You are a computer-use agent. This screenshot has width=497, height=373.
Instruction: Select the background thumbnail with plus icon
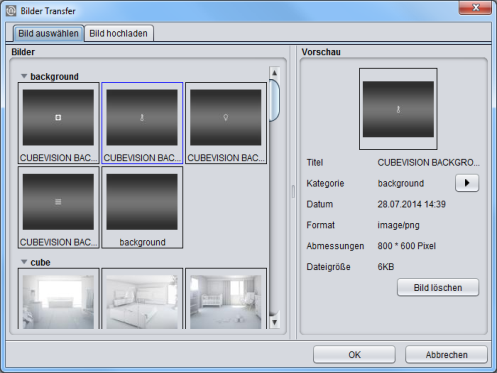(x=59, y=123)
